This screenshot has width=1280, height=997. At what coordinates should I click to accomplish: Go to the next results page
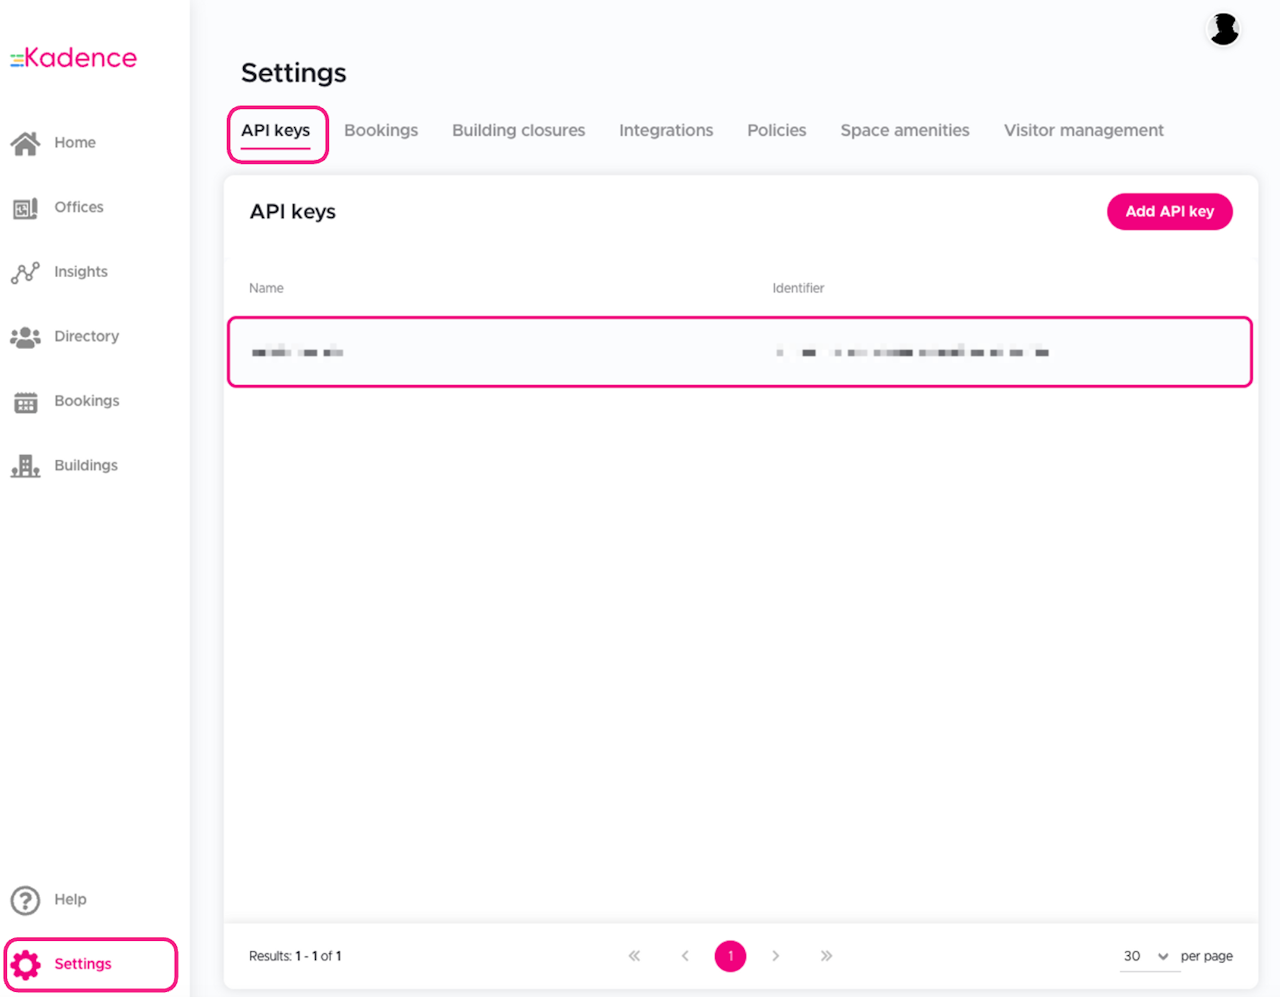(x=776, y=956)
